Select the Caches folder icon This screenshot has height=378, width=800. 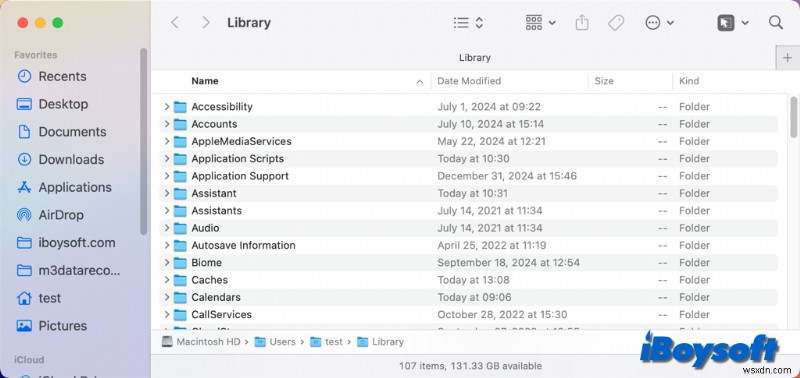point(180,280)
